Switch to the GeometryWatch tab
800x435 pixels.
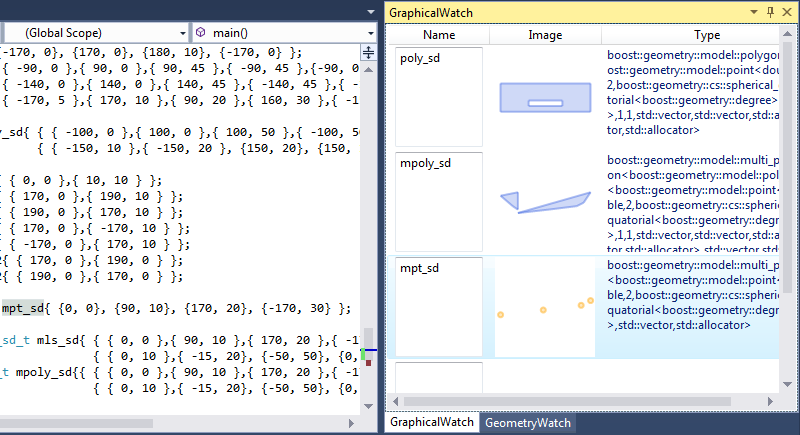click(528, 423)
